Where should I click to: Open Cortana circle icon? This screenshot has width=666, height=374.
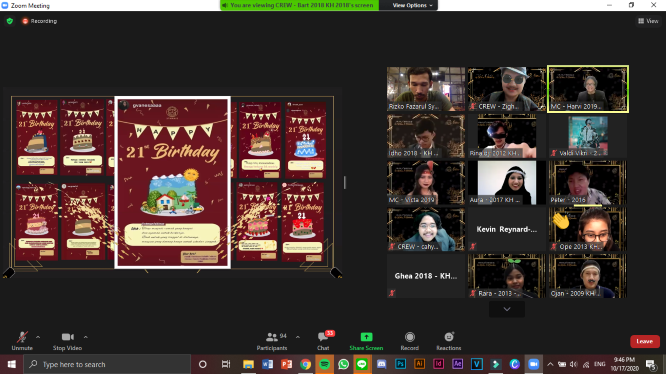pos(203,364)
